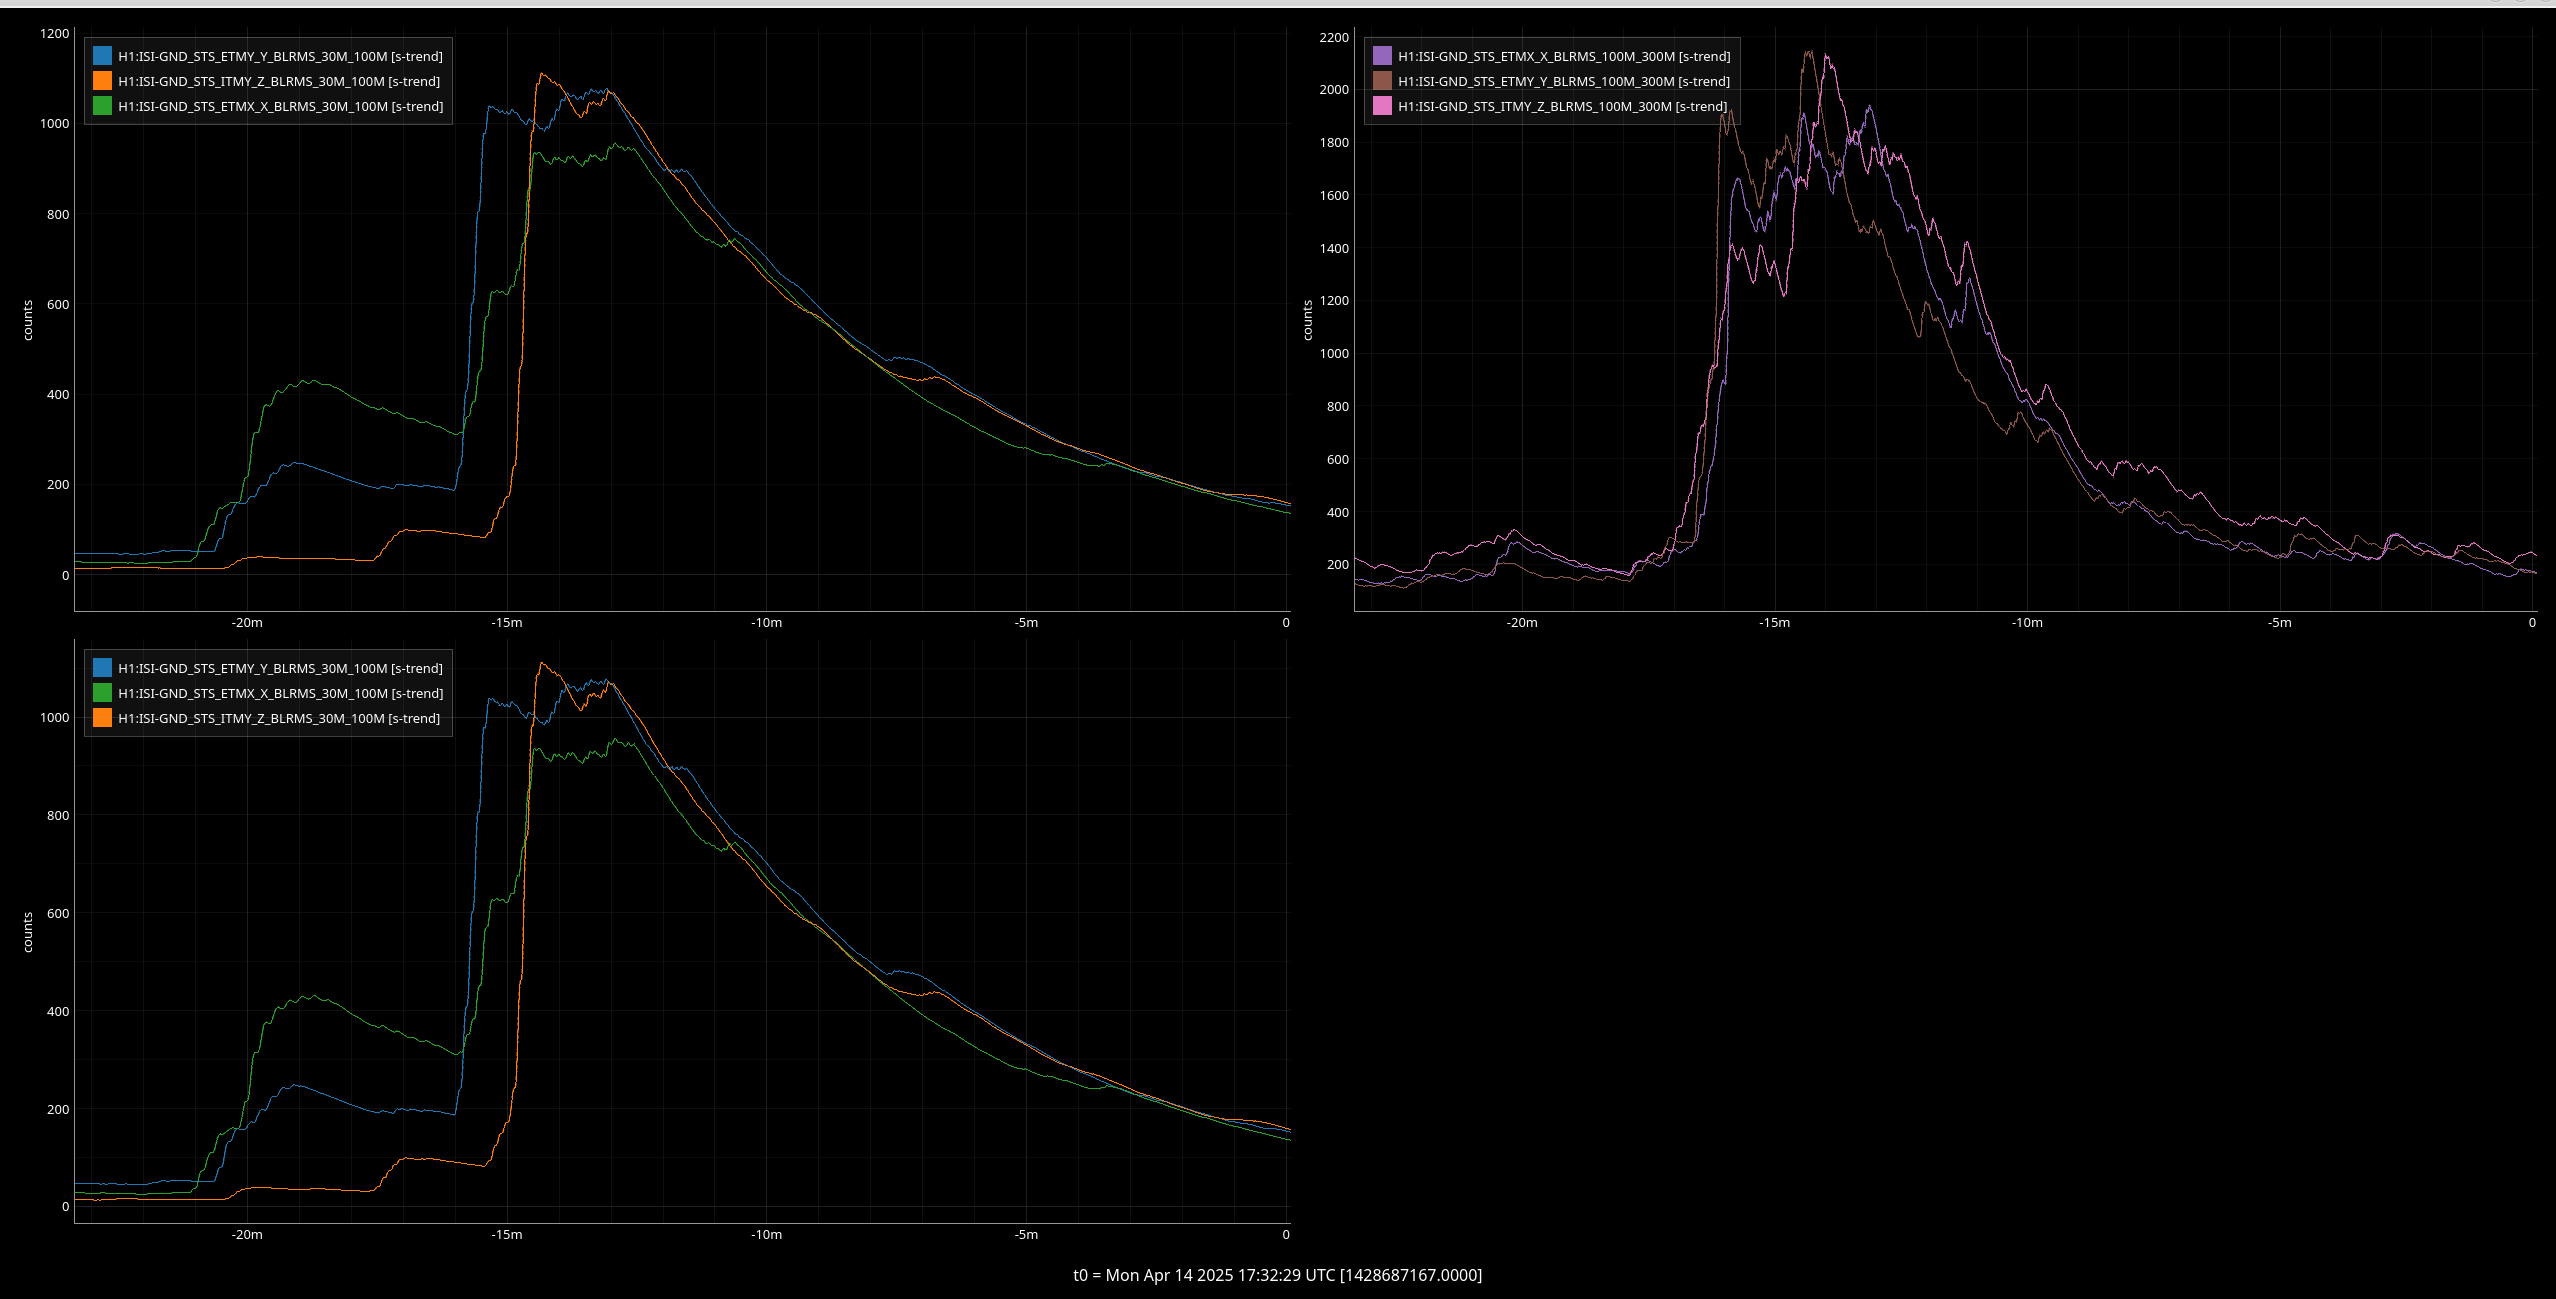Image resolution: width=2556 pixels, height=1299 pixels.
Task: Select ITMY_Z_BLRMS_30M_100M label in bottom-left legend
Action: click(279, 719)
